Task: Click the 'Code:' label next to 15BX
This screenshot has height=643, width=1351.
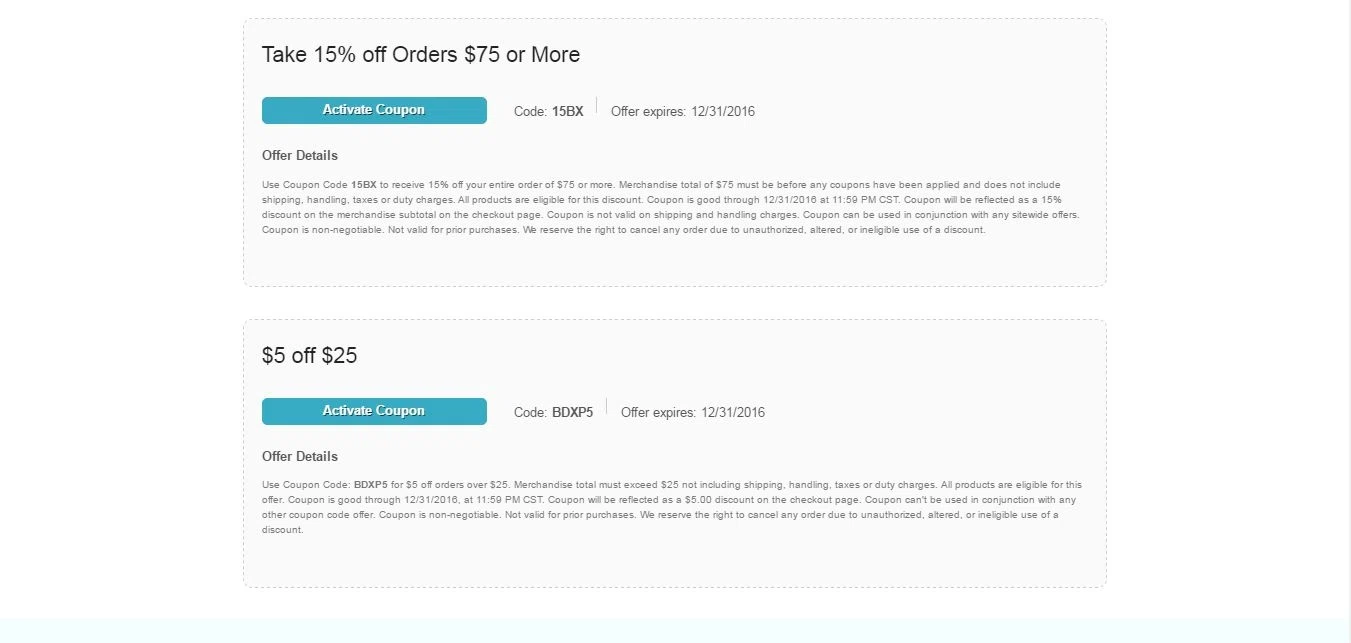Action: click(x=530, y=112)
